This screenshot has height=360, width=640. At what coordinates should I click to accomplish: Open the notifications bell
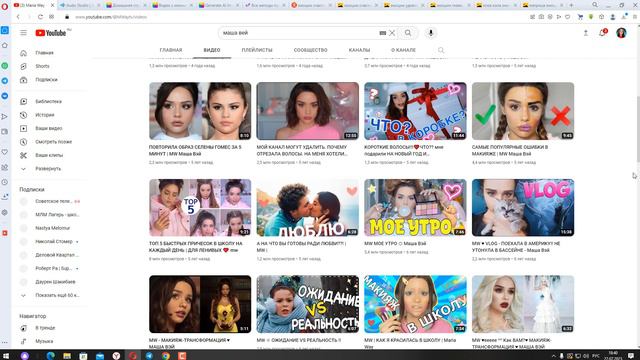[x=603, y=33]
